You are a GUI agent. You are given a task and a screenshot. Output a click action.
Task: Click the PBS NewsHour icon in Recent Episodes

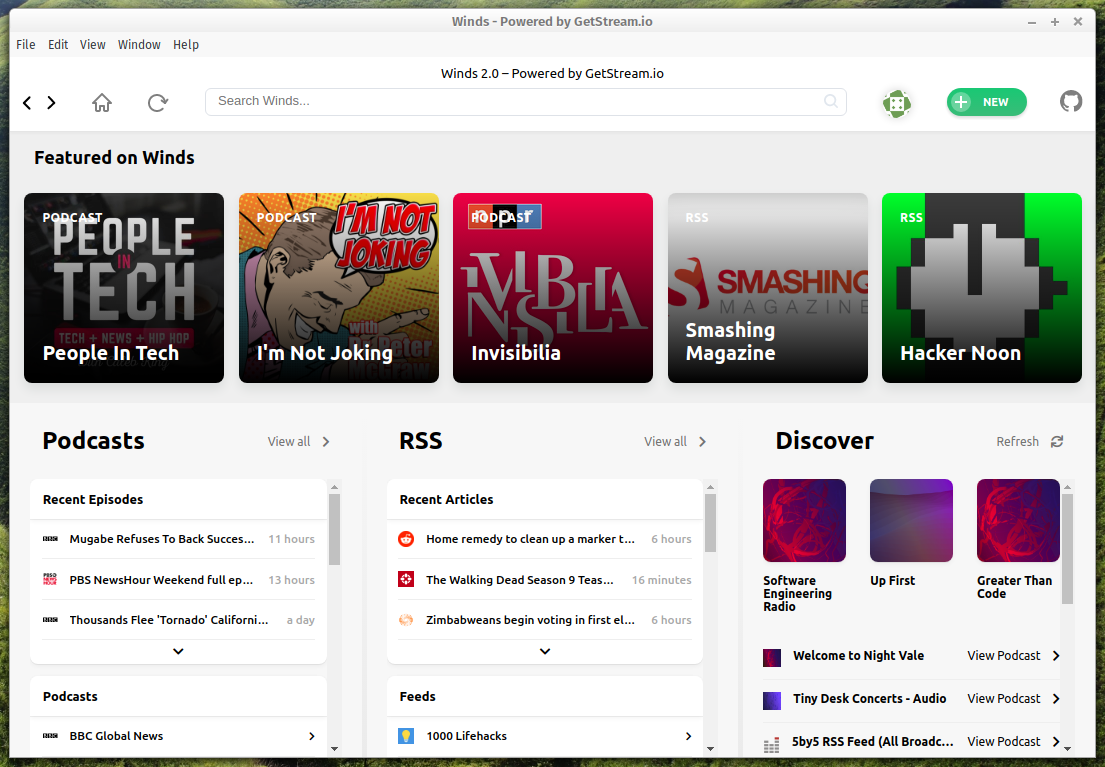pos(50,579)
